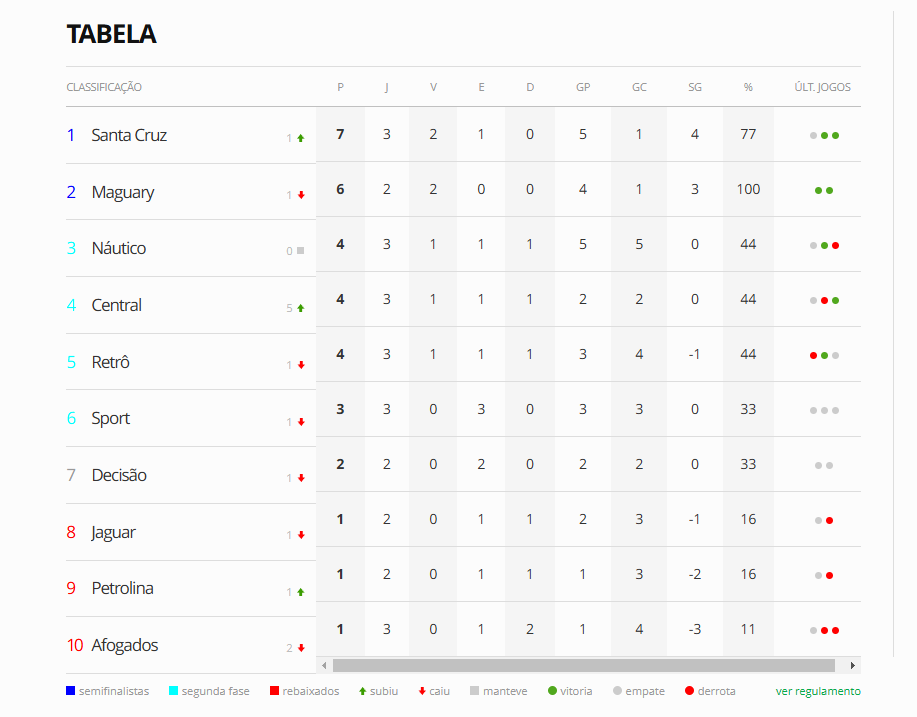The height and width of the screenshot is (717, 917).
Task: Click the green up arrow beside Santa Cruz
Action: 301,138
